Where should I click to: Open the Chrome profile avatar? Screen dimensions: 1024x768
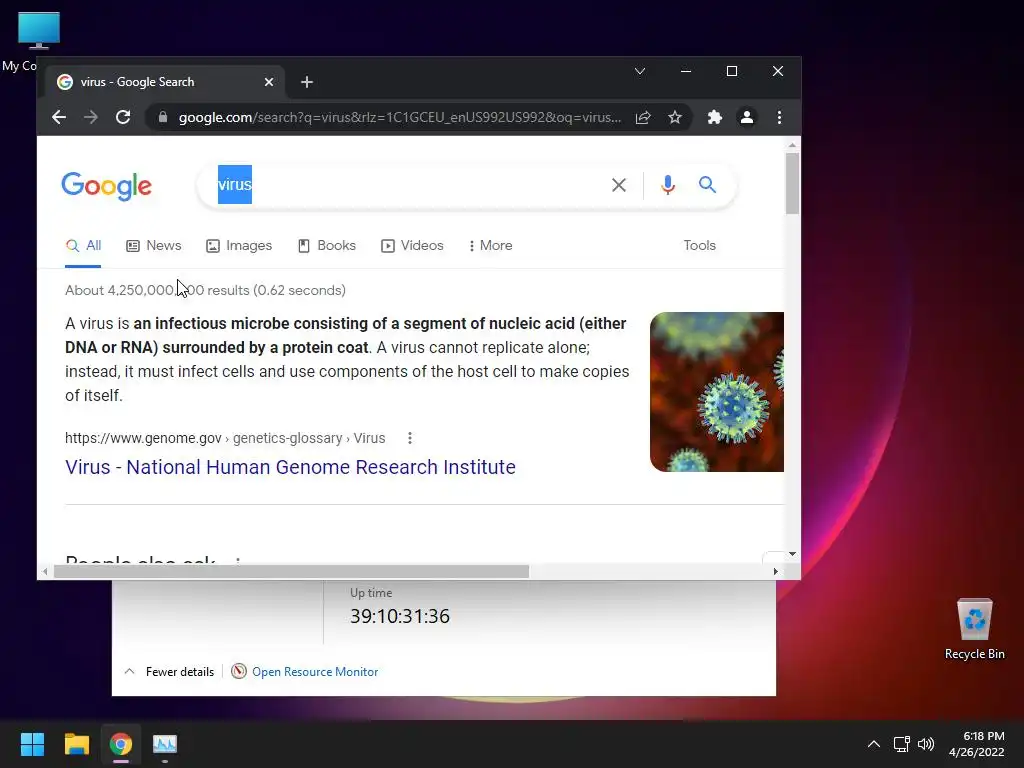click(x=746, y=118)
